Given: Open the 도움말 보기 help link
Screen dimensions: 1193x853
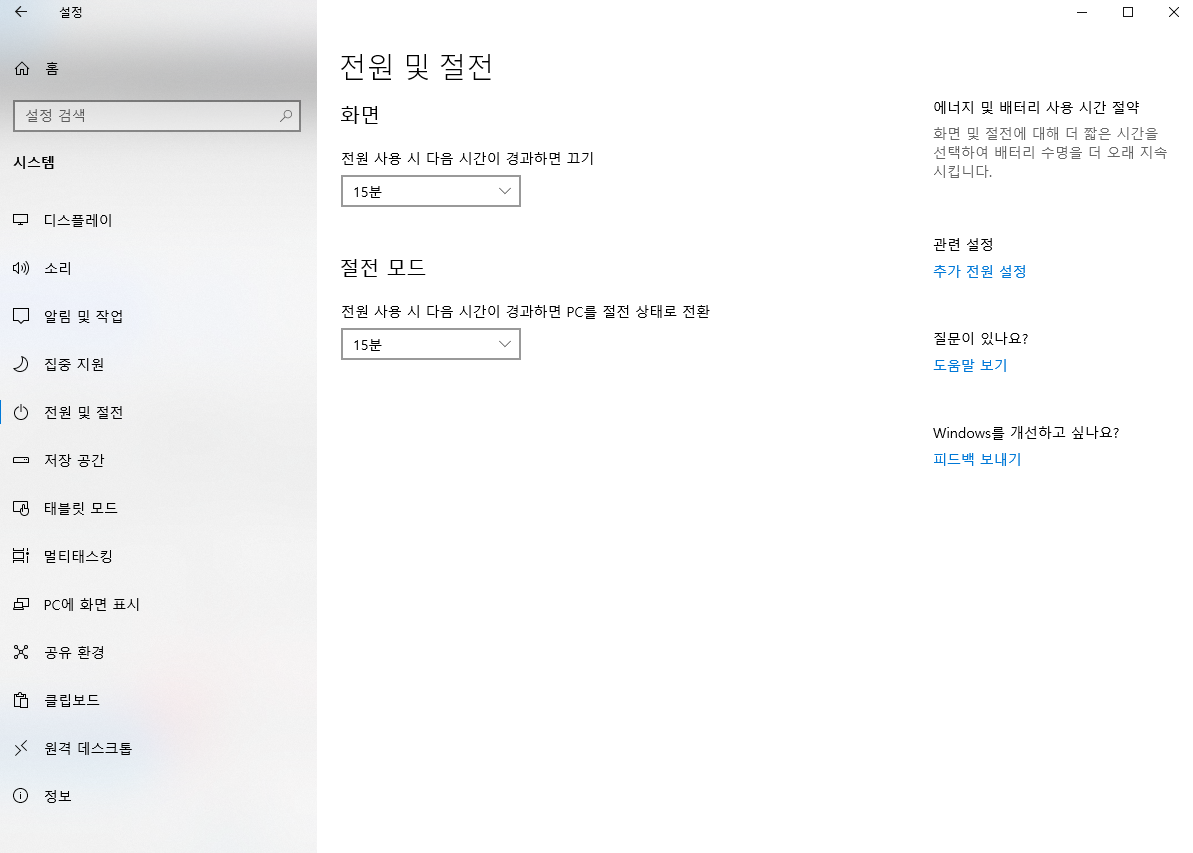Looking at the screenshot, I should [970, 366].
